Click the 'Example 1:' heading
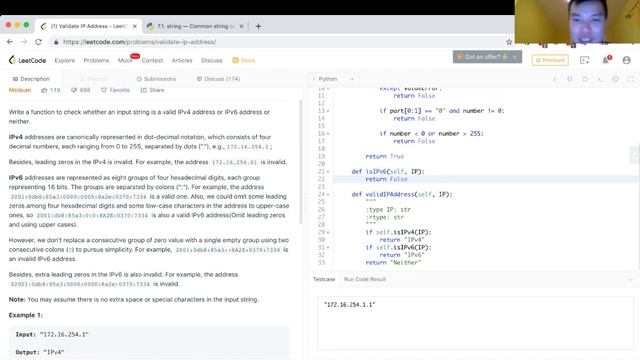The image size is (640, 360). tap(26, 315)
